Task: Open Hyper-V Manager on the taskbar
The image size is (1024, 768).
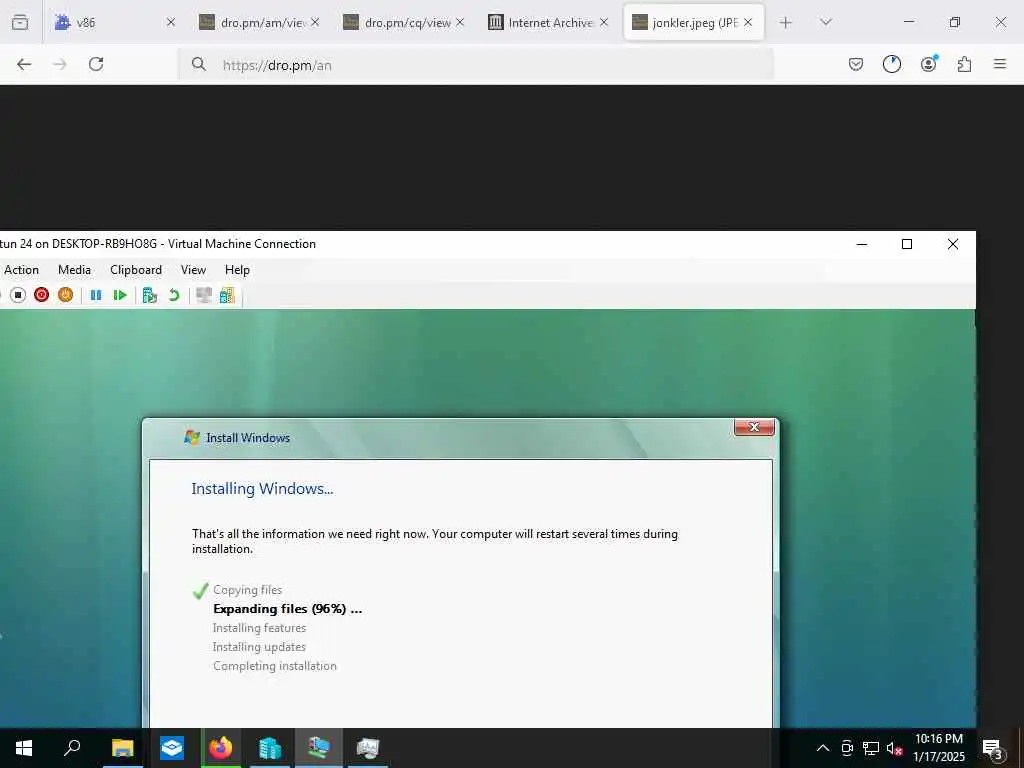Action: click(x=269, y=748)
